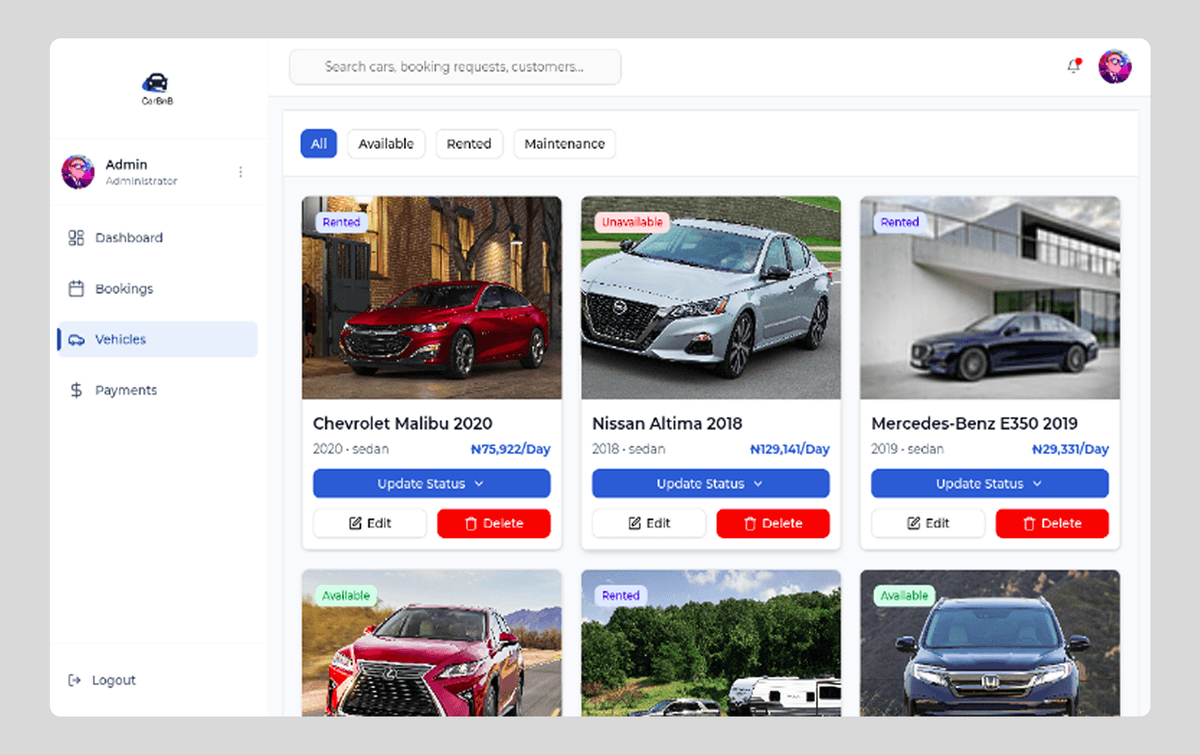Click the Logout arrow icon

click(74, 680)
